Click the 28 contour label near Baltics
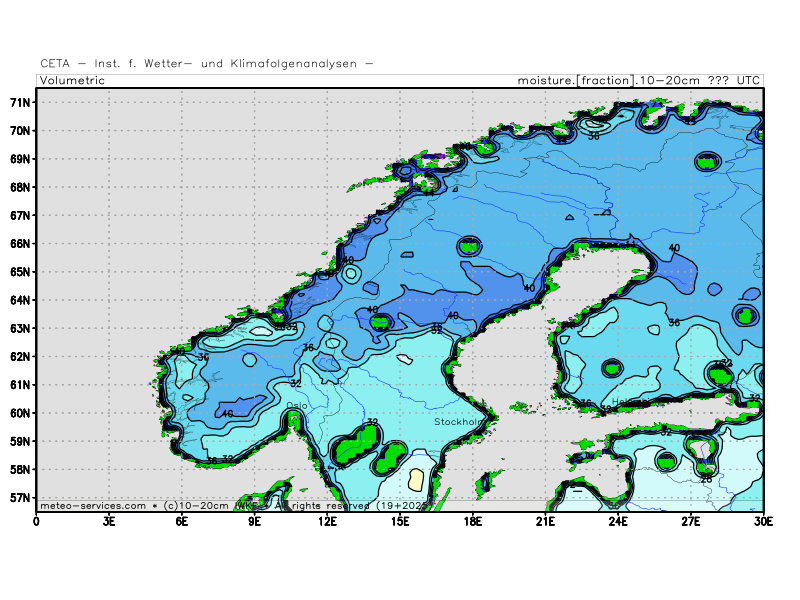Viewport: 800px width, 600px height. pos(706,479)
